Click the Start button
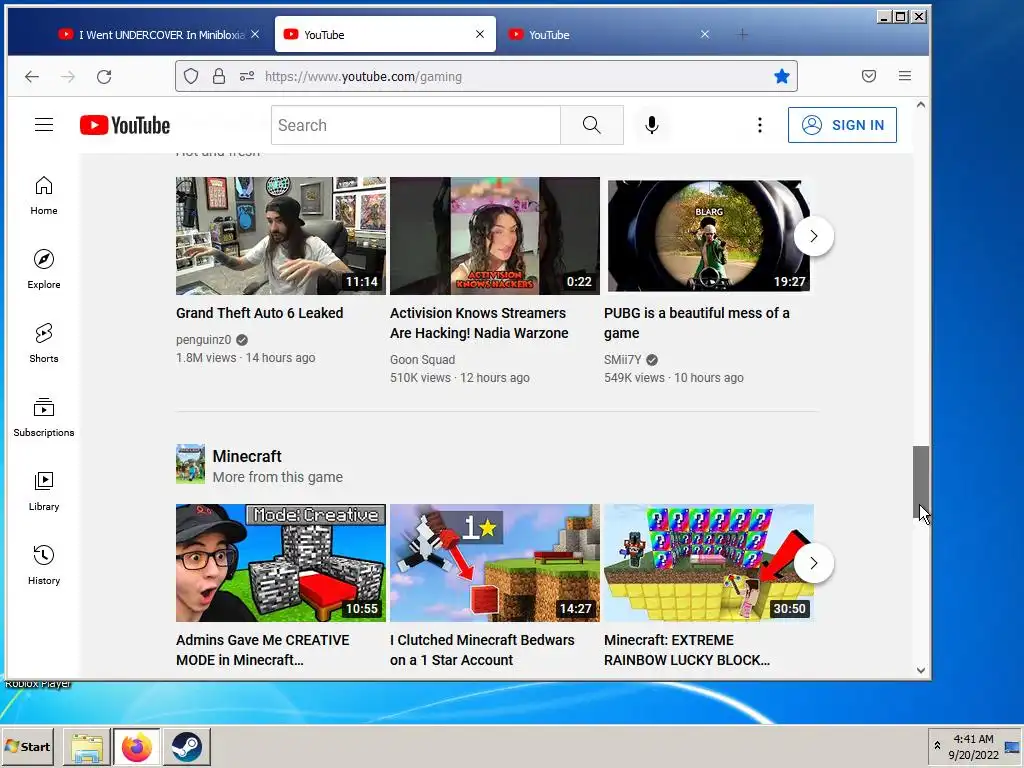The height and width of the screenshot is (768, 1024). click(x=28, y=746)
